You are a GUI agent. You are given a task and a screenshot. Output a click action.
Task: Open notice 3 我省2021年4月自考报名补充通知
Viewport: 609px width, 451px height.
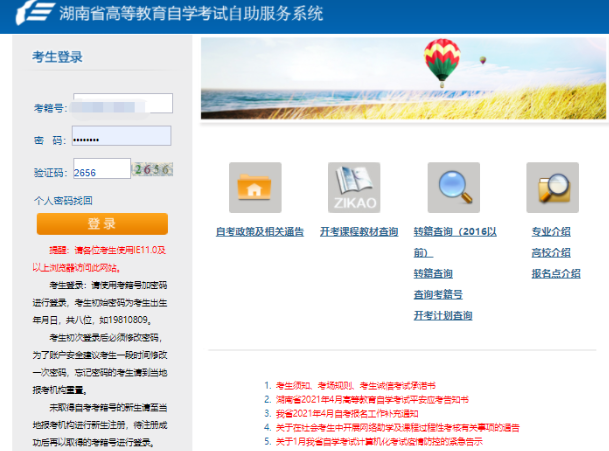[347, 414]
